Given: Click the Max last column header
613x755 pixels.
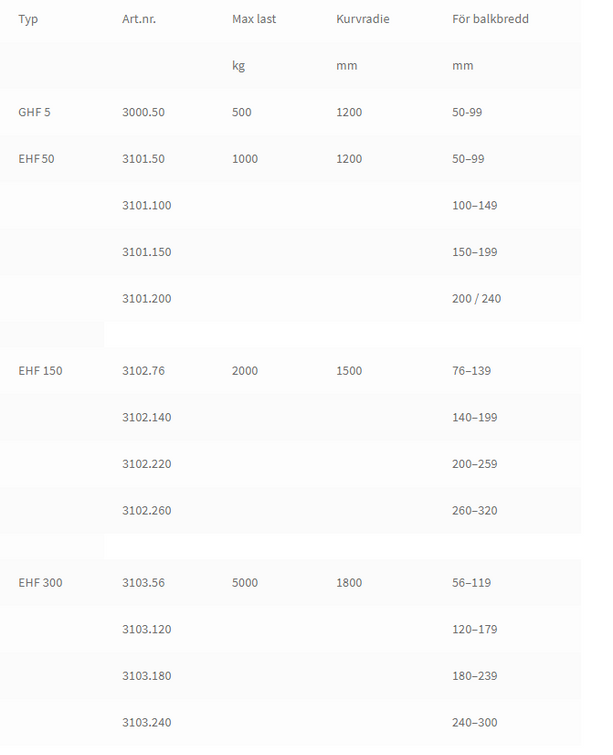Looking at the screenshot, I should tap(254, 19).
